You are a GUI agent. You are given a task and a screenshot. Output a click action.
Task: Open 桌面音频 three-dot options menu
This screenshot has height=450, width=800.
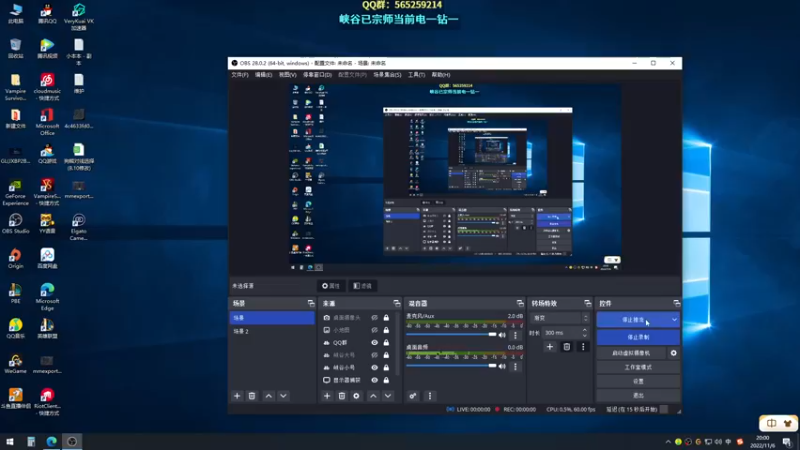(x=515, y=366)
